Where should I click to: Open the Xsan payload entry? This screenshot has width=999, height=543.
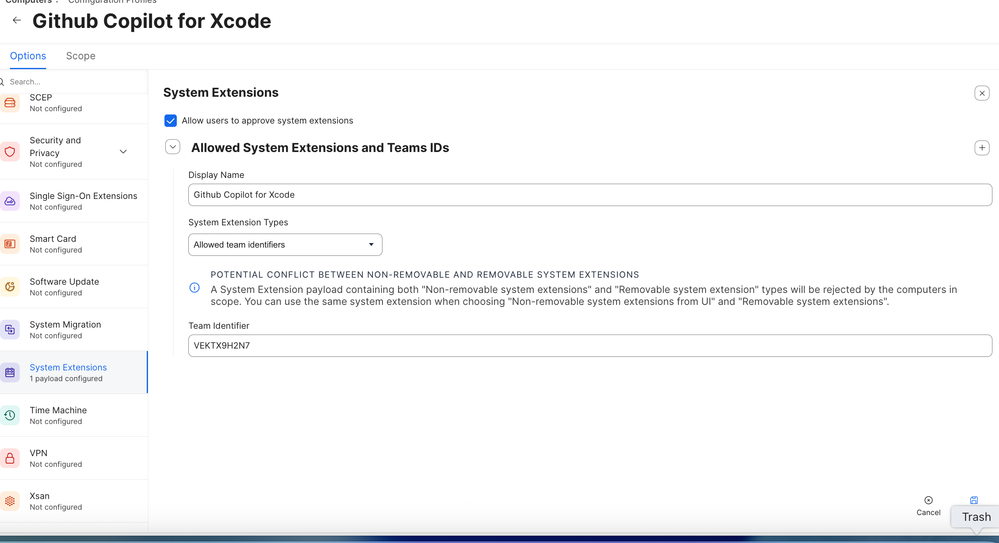73,501
